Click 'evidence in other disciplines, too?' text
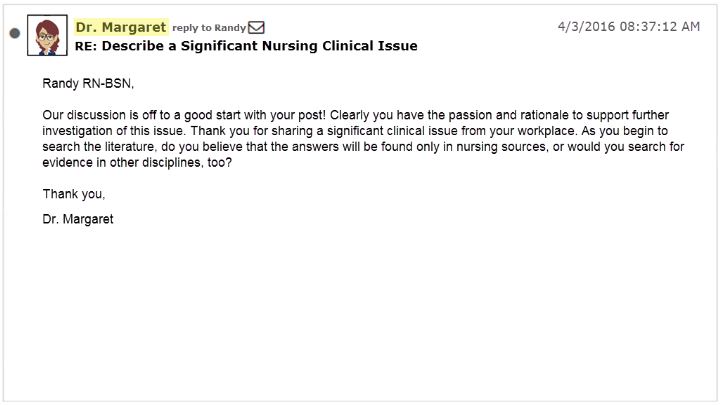Screen dimensions: 720x405 coord(137,163)
